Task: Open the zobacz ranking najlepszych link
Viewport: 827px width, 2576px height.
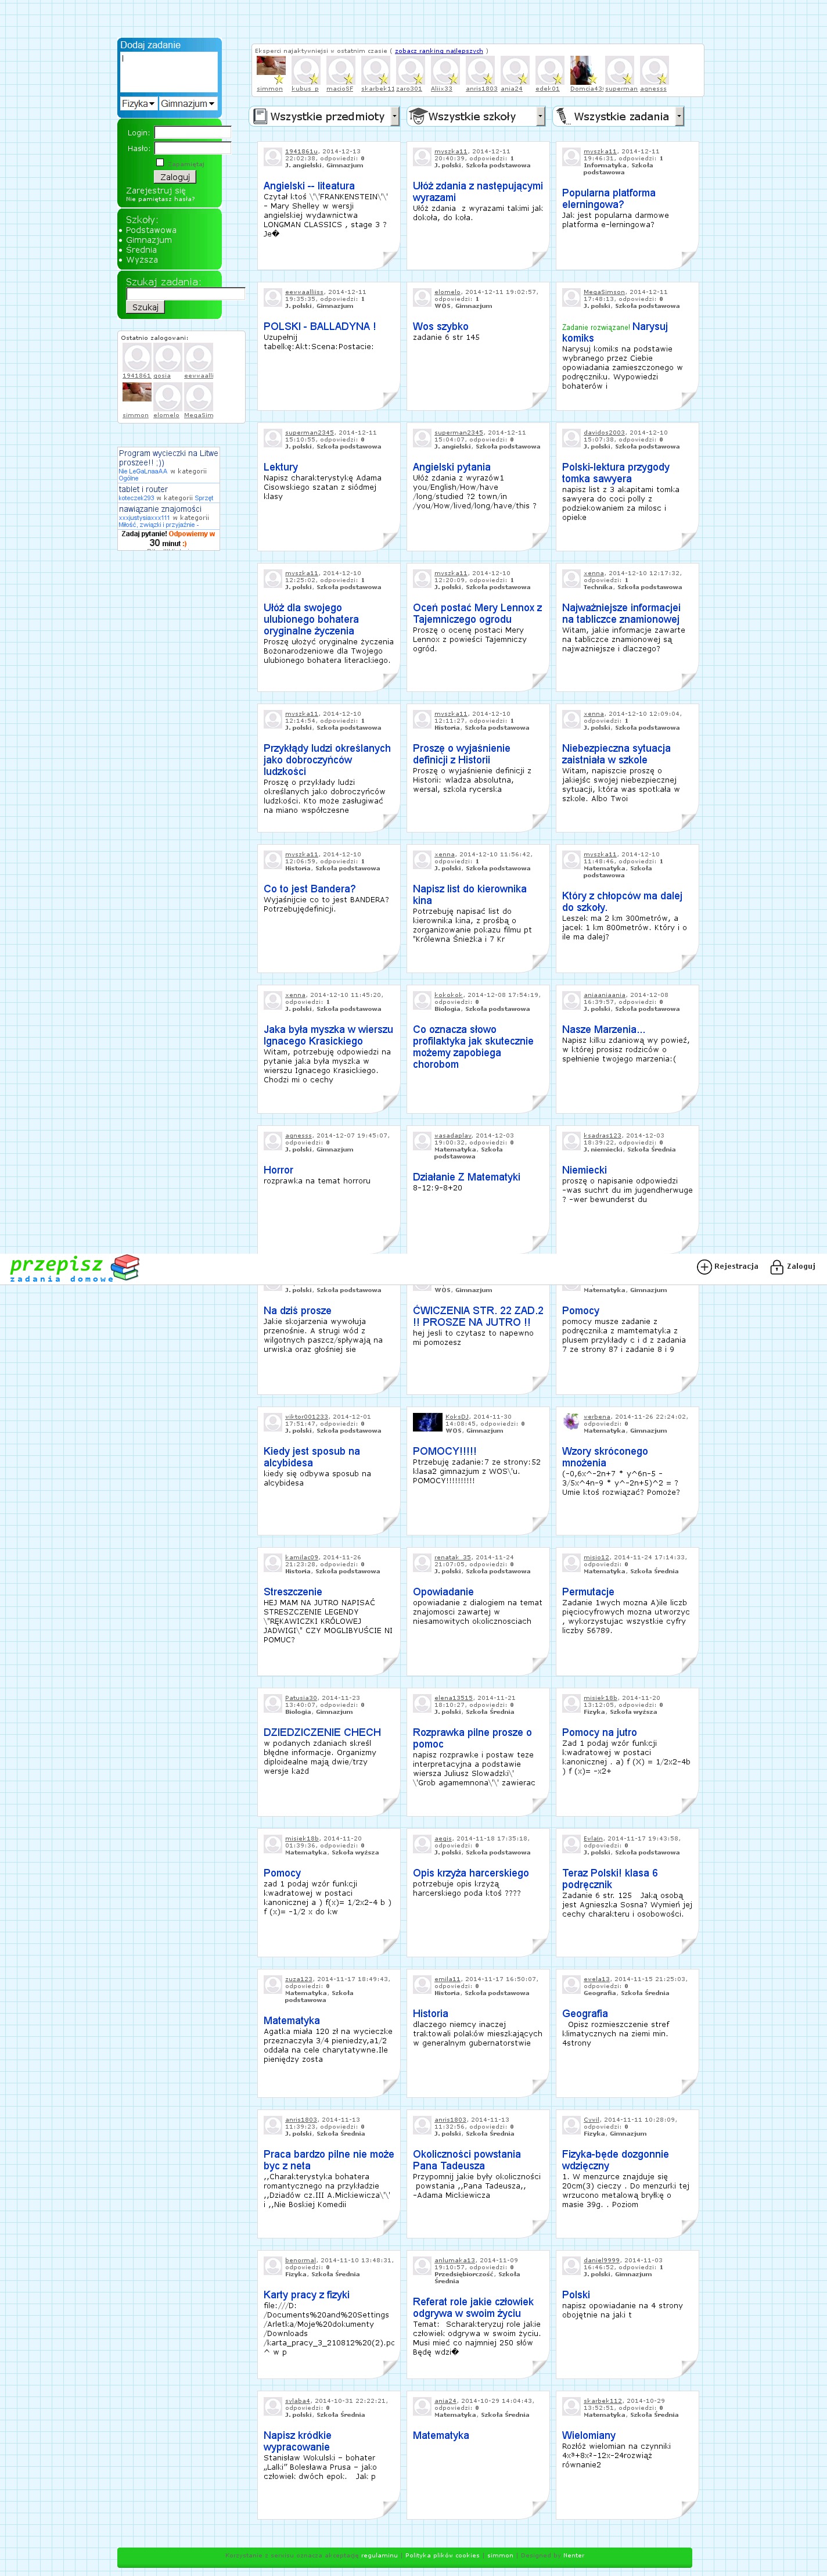Action: pos(439,50)
